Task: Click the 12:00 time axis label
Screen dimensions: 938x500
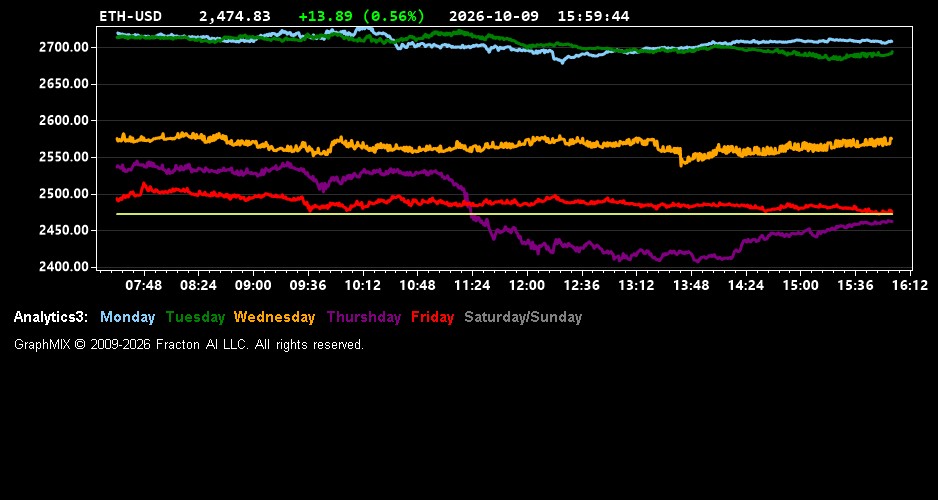Action: [x=527, y=286]
